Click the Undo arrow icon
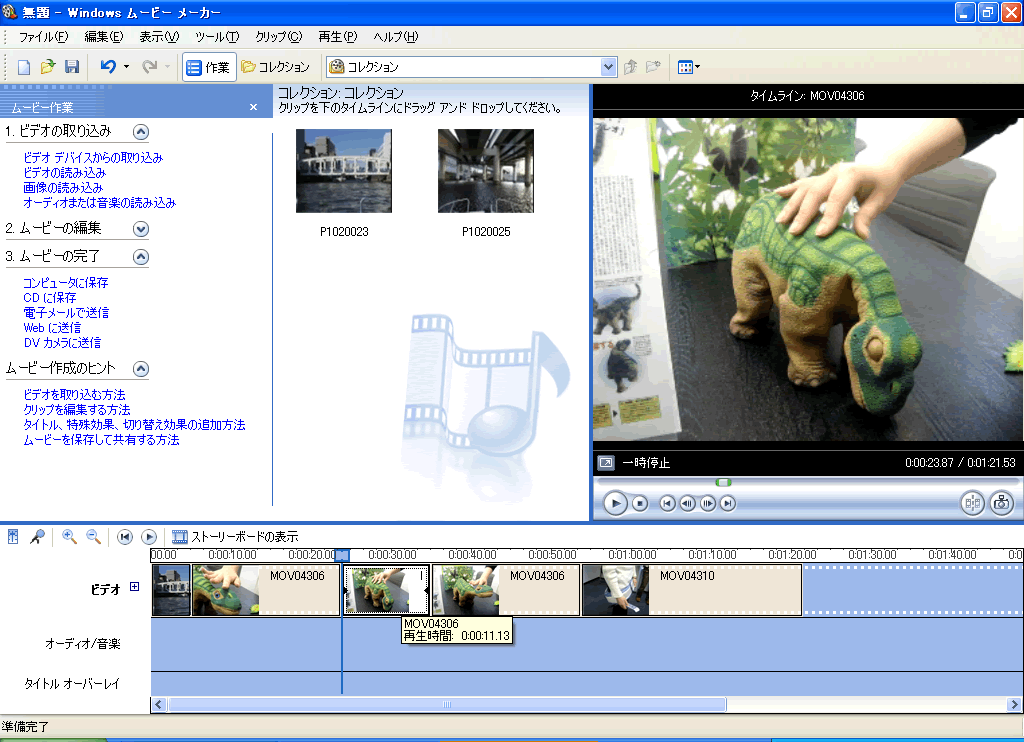Viewport: 1024px width, 742px height. [x=108, y=67]
